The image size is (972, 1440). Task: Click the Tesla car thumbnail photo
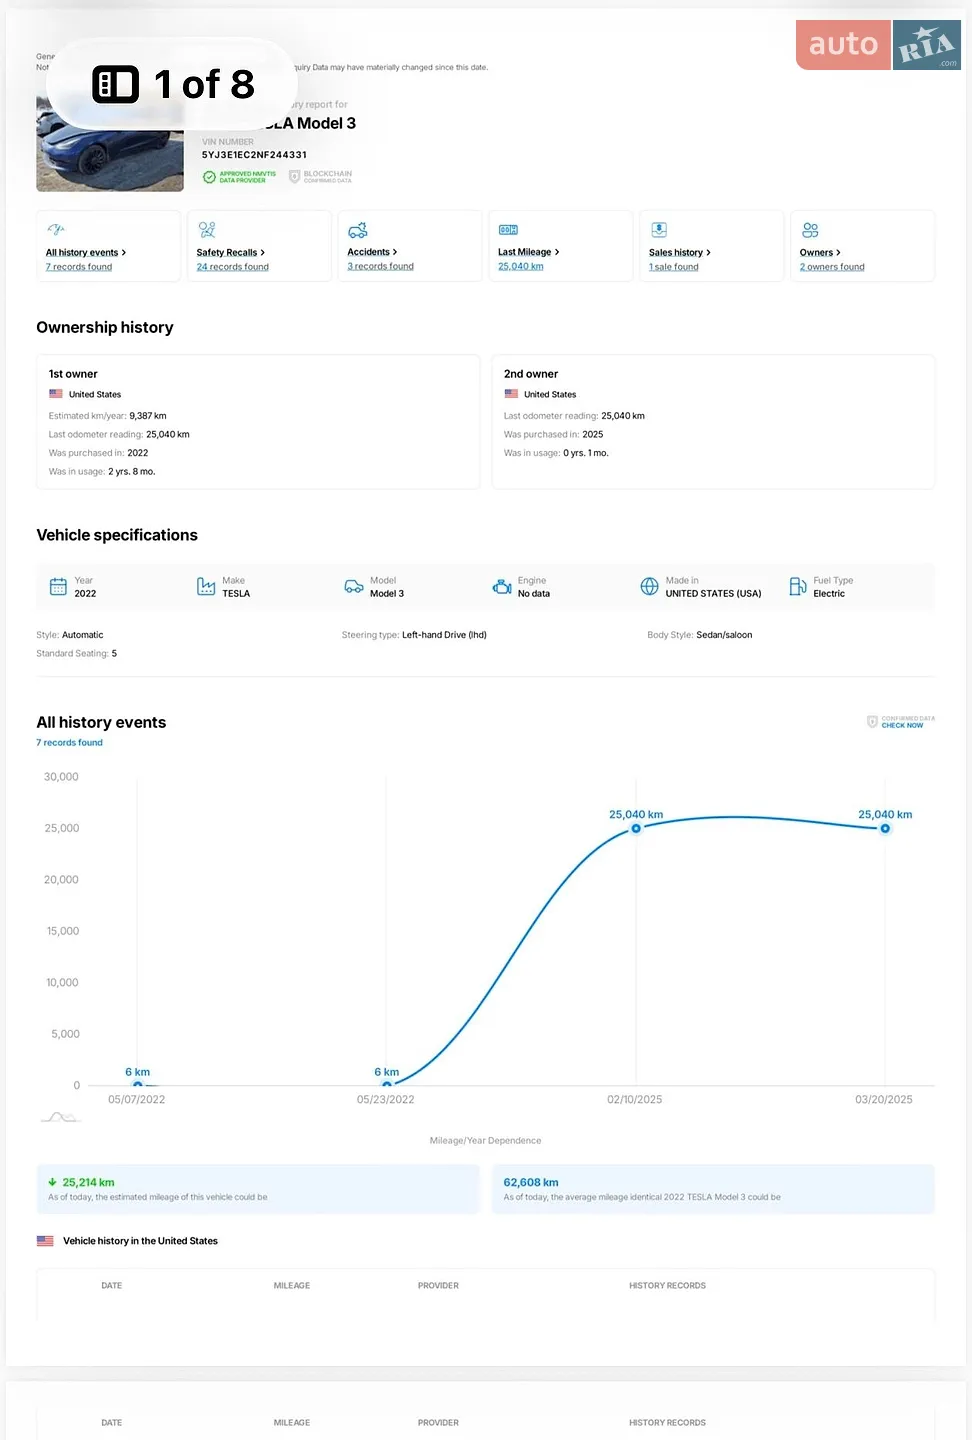click(110, 144)
